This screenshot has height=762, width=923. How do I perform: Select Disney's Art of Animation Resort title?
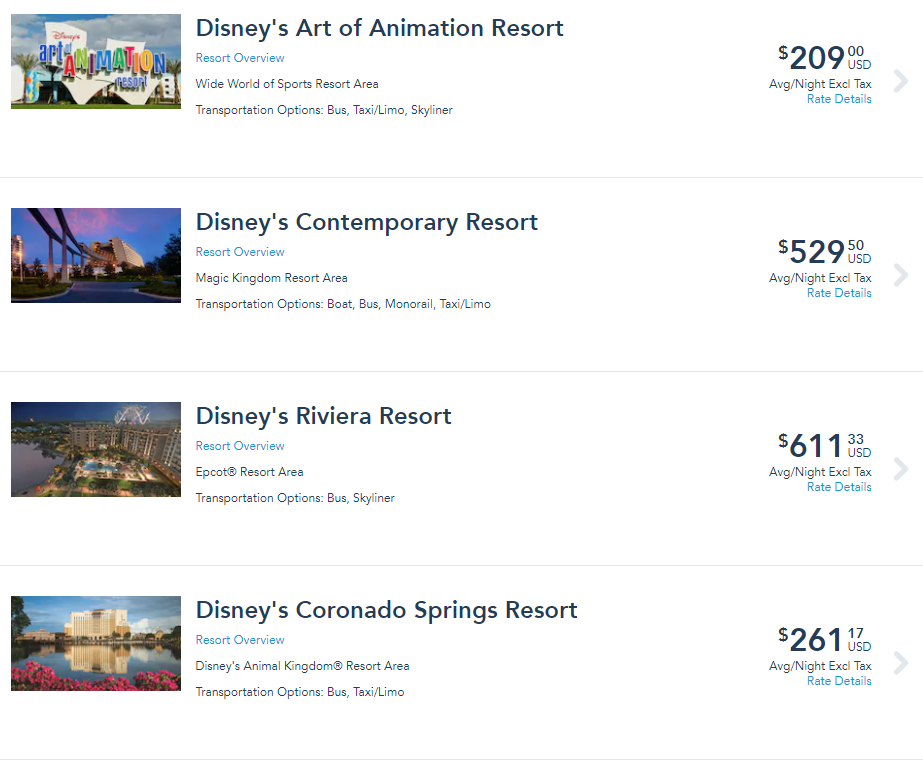click(379, 28)
